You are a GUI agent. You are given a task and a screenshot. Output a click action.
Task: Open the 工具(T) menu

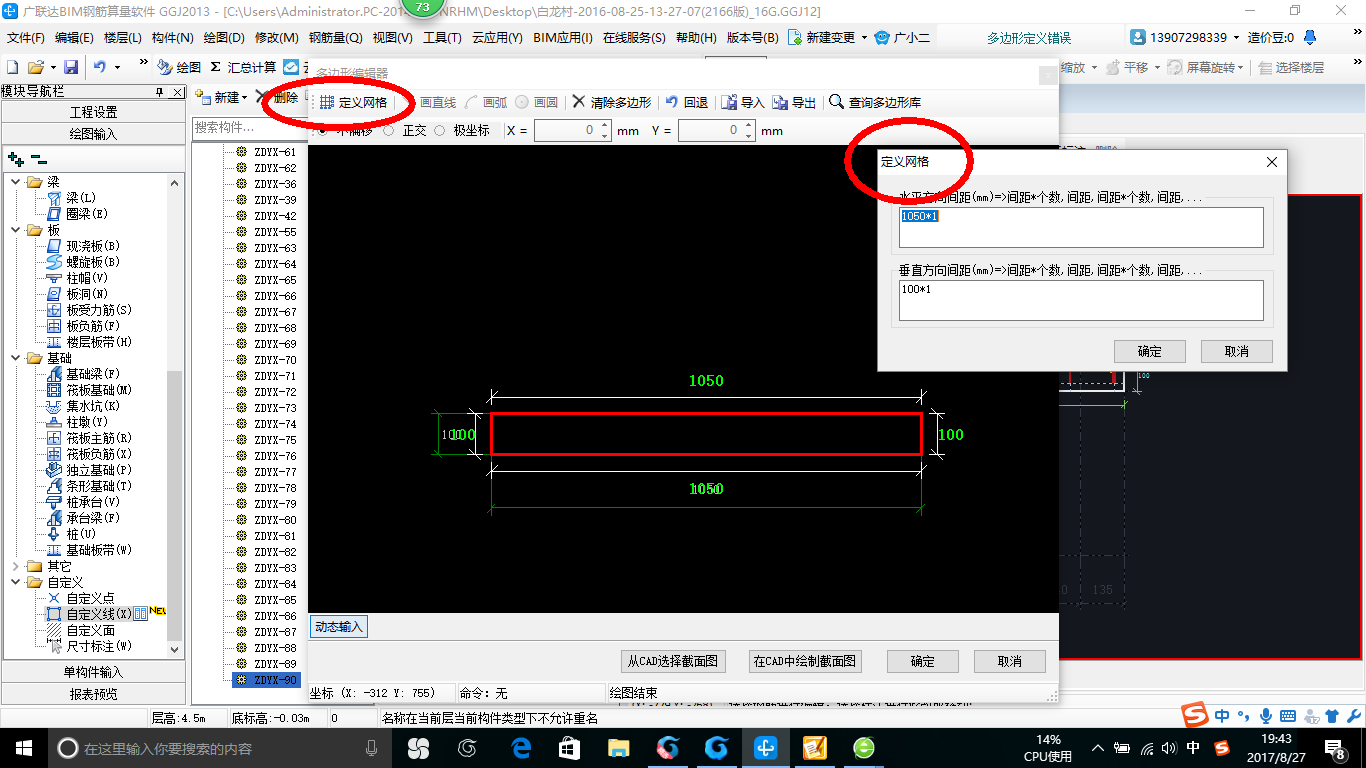(x=443, y=38)
